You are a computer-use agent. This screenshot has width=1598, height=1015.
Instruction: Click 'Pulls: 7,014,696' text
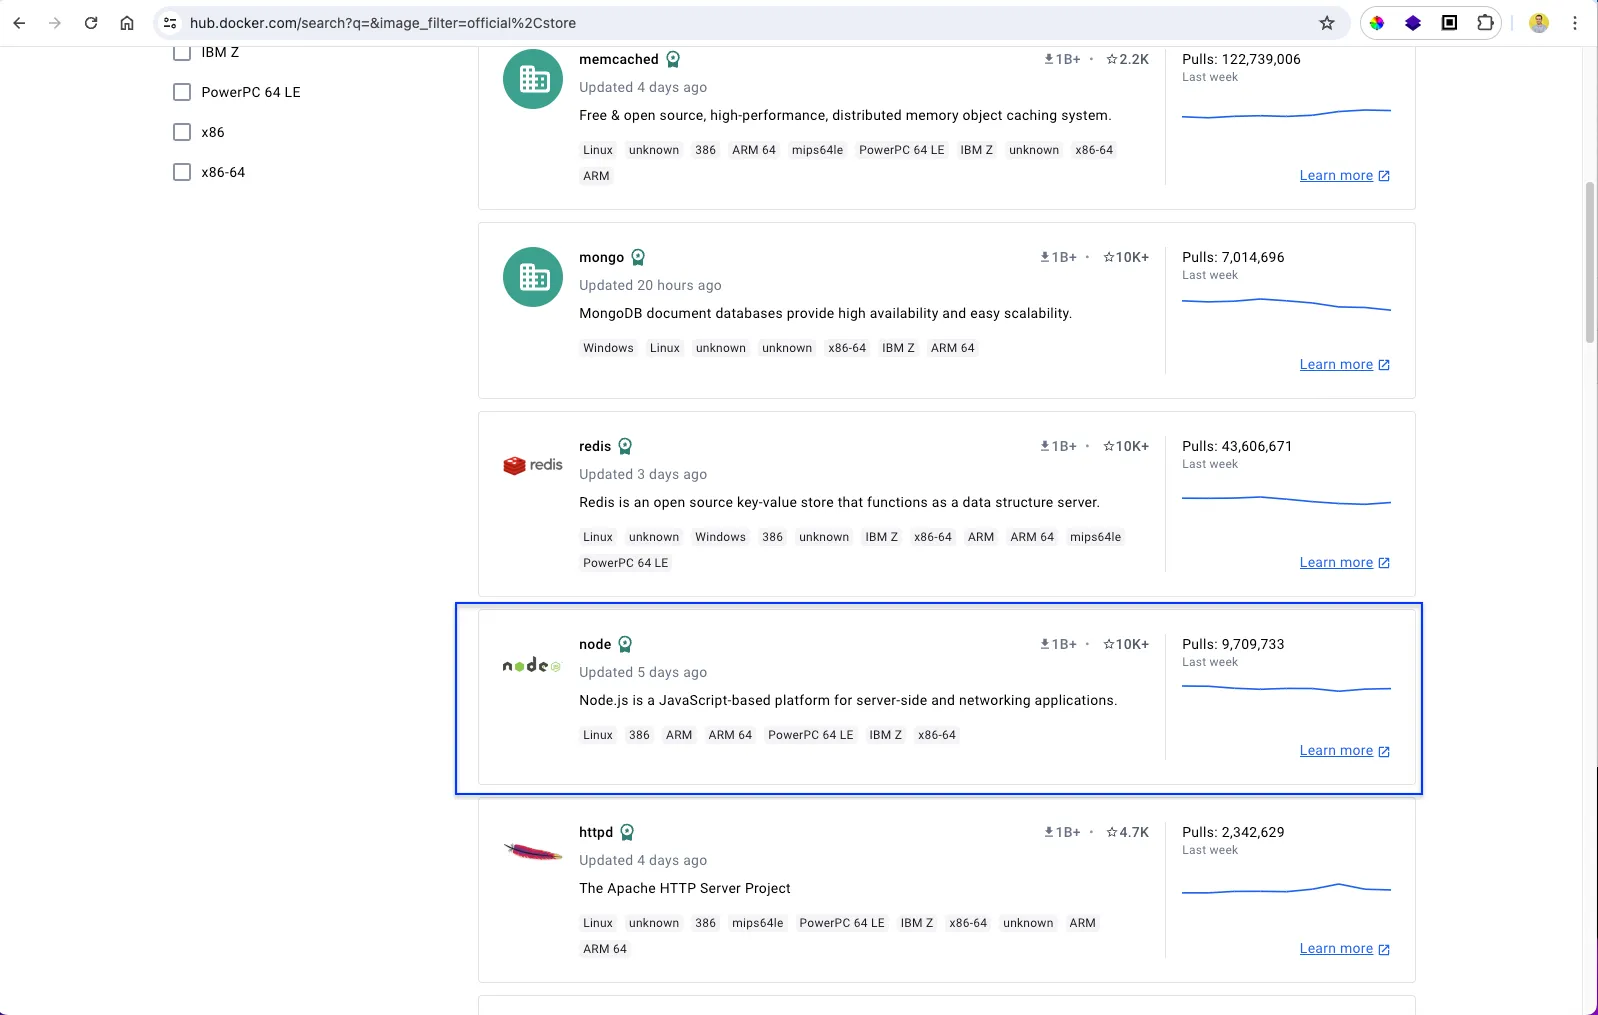tap(1233, 257)
